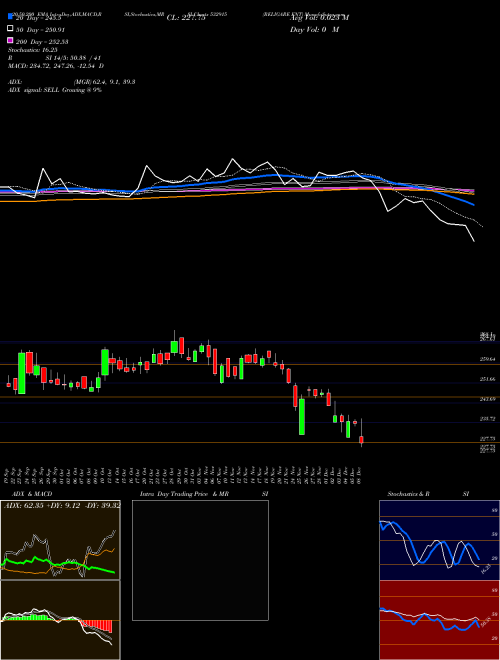Click the 'CL: 227.75' closing price label
500x660 pixels.
[x=186, y=18]
